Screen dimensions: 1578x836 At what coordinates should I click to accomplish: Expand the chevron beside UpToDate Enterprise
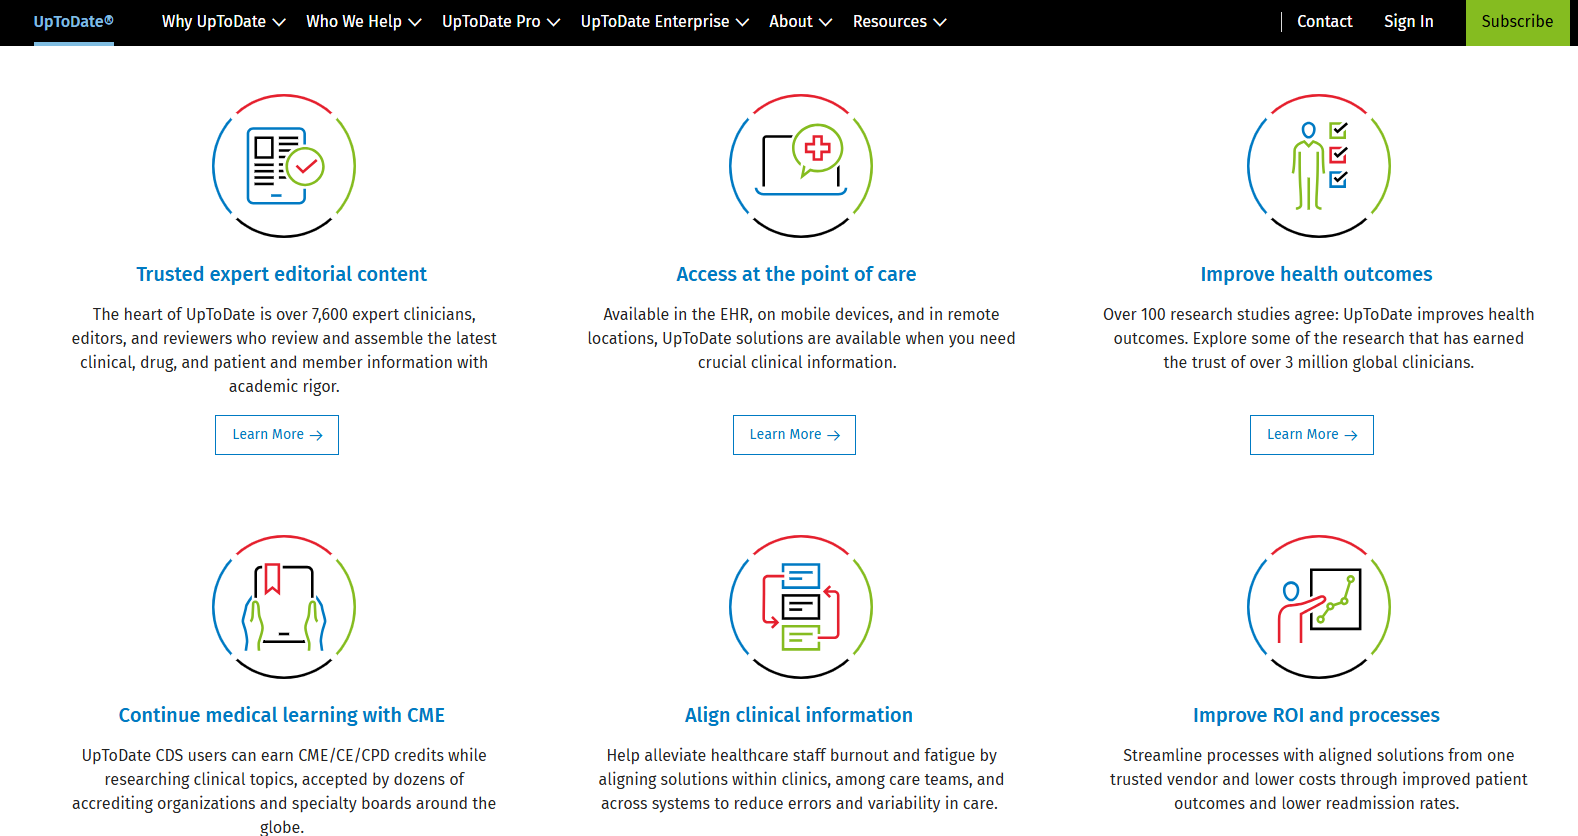click(742, 22)
